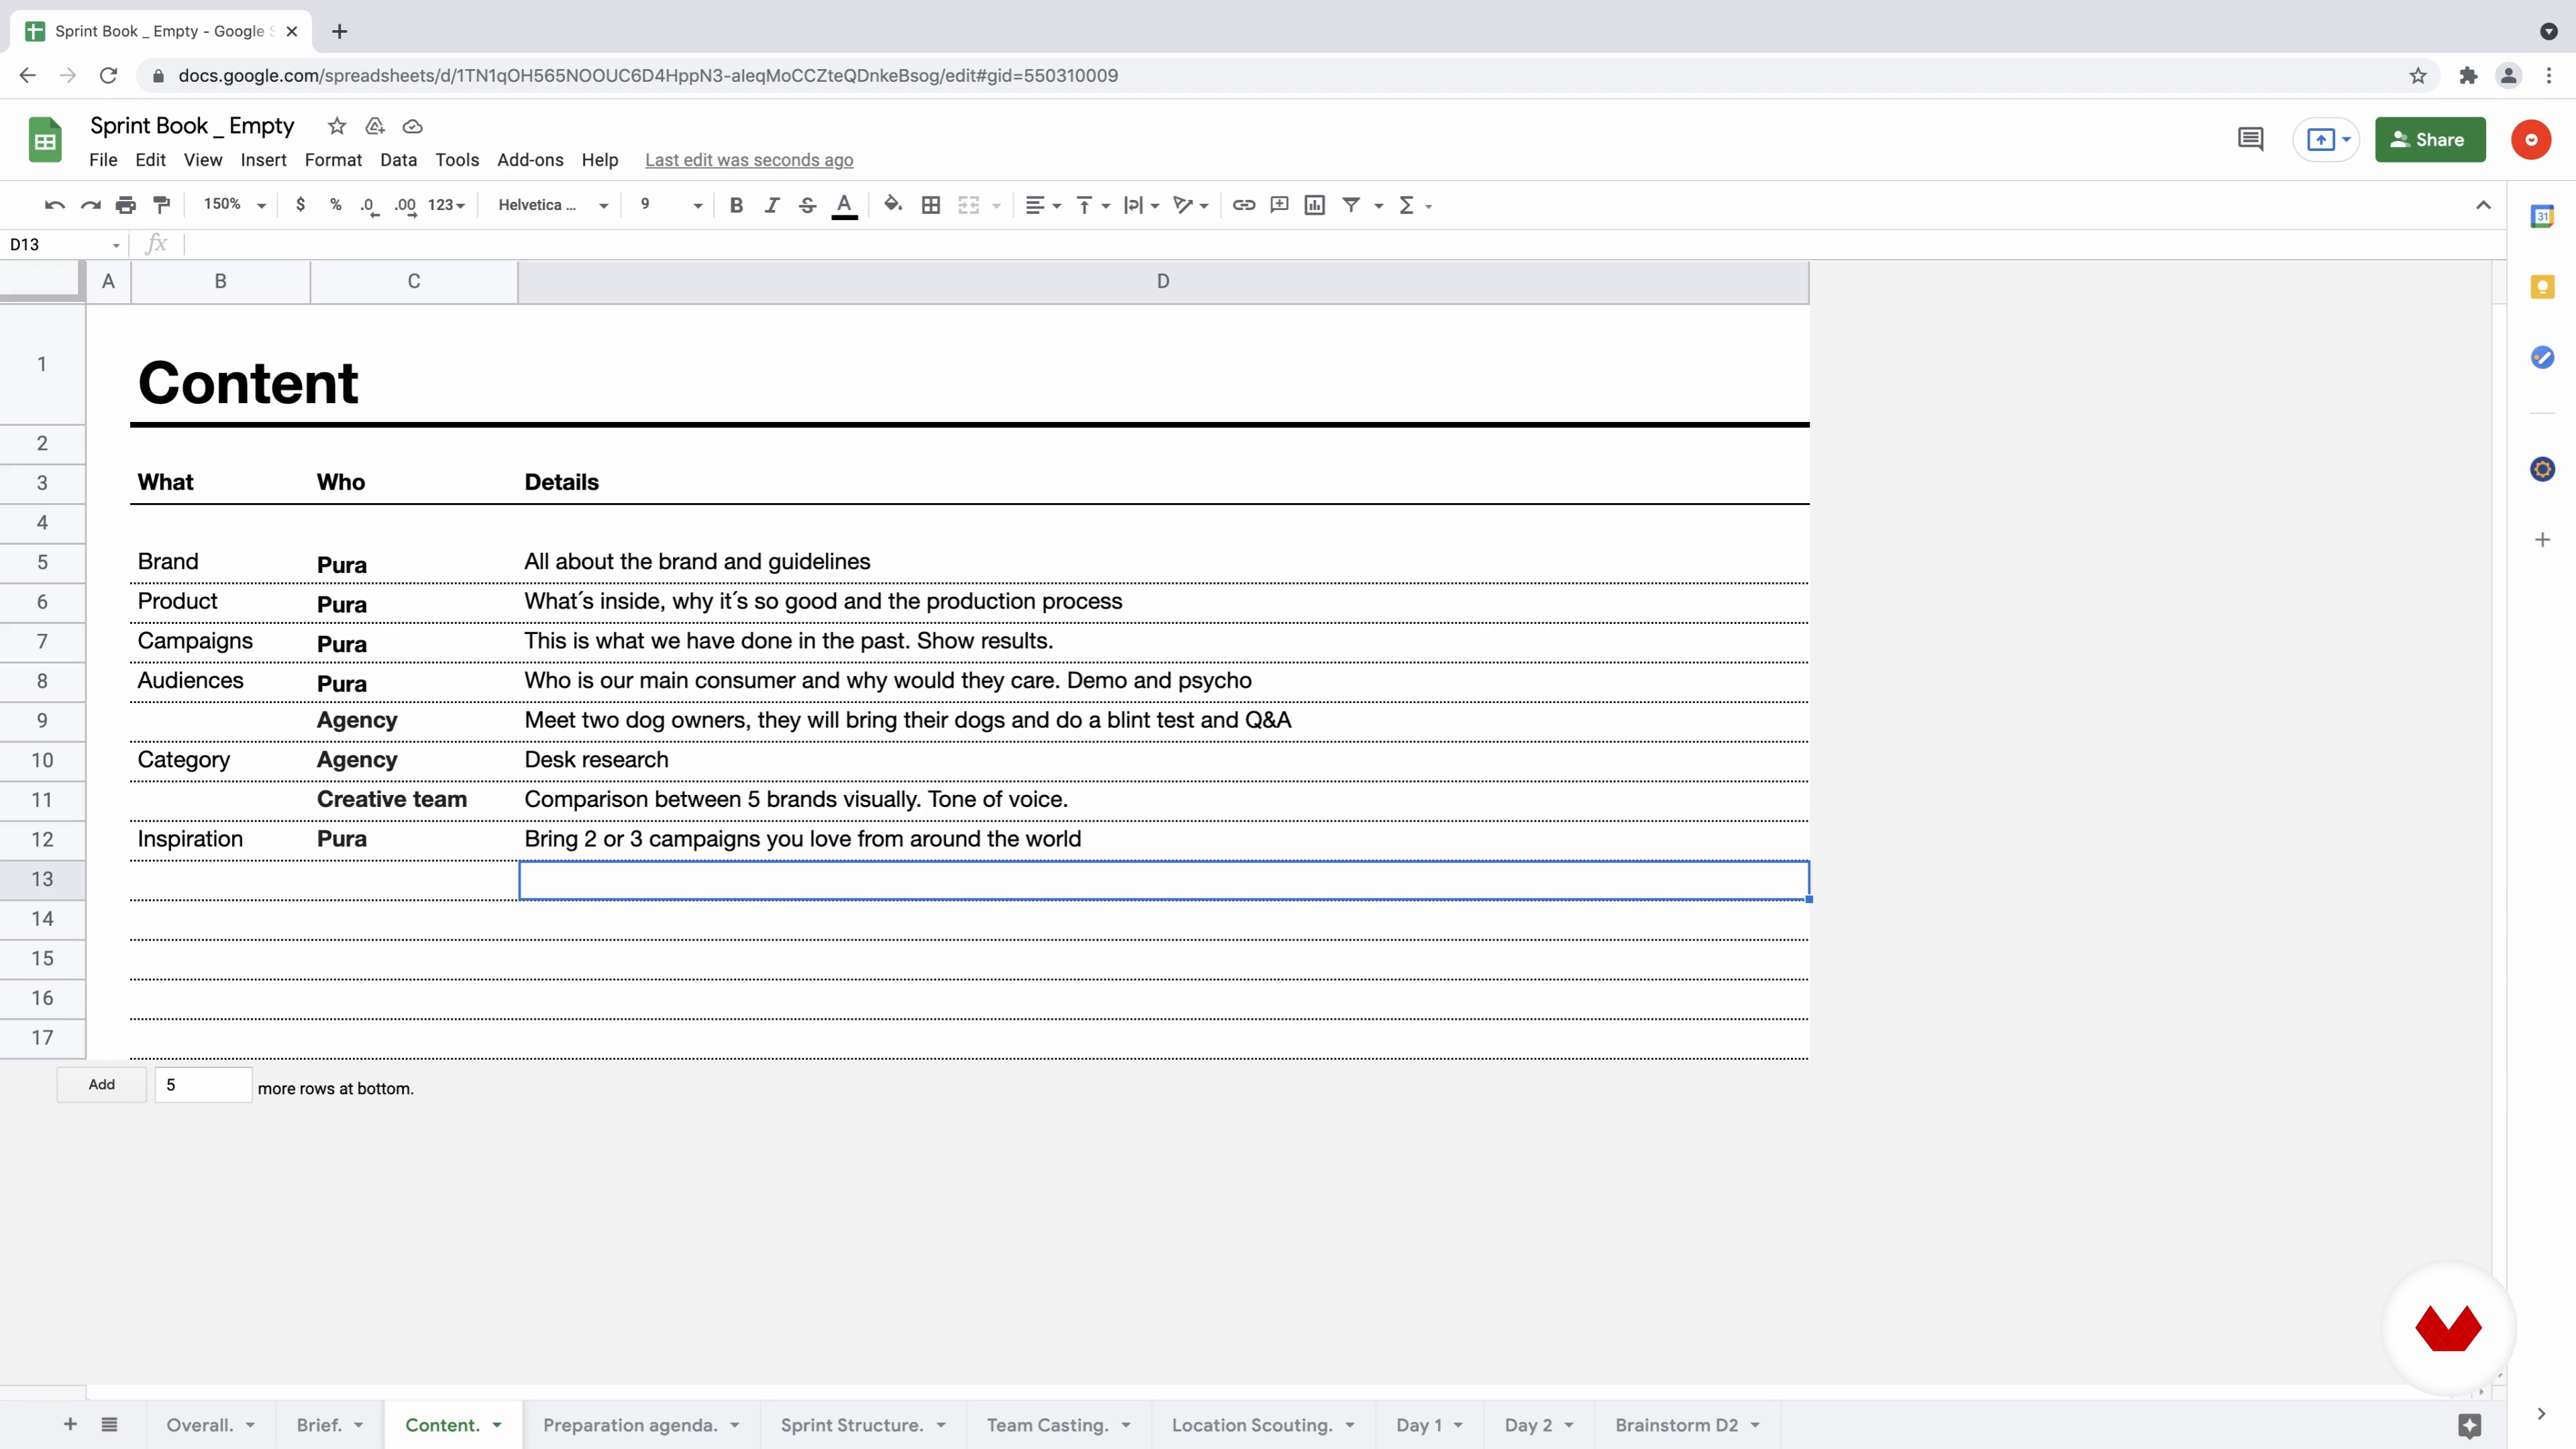Open the fill color picker
Screen dimensions: 2576x1449
893,205
